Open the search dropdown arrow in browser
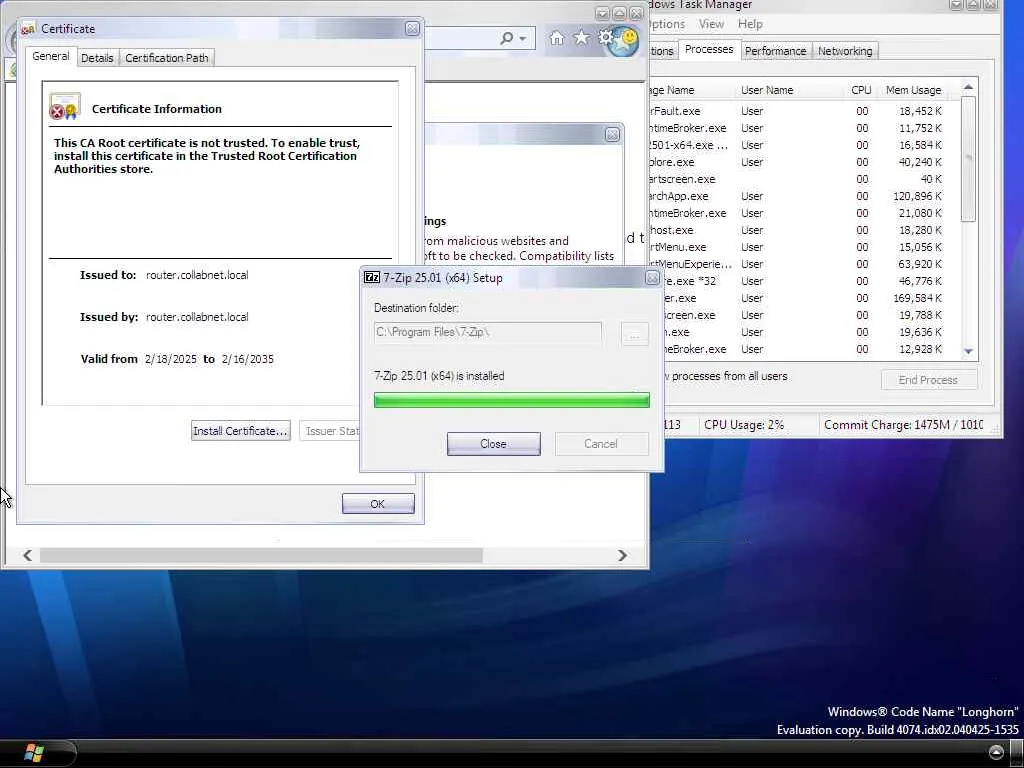Screen dimensions: 1024x768 (x=522, y=39)
